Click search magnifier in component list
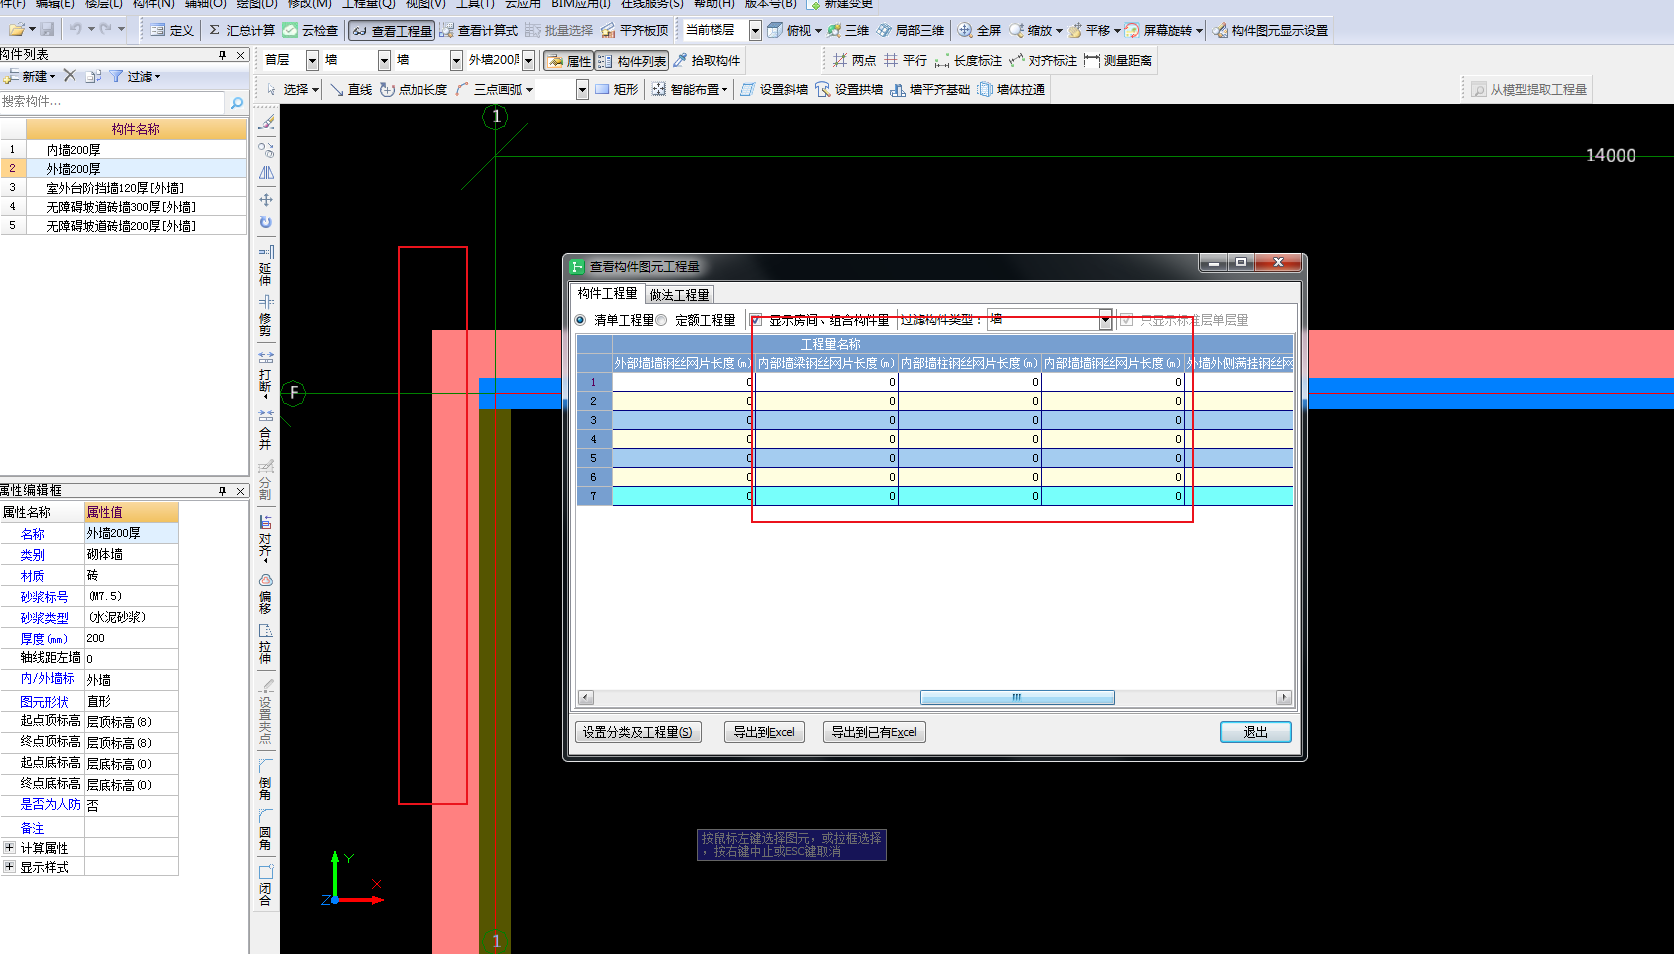The height and width of the screenshot is (954, 1674). pyautogui.click(x=237, y=102)
